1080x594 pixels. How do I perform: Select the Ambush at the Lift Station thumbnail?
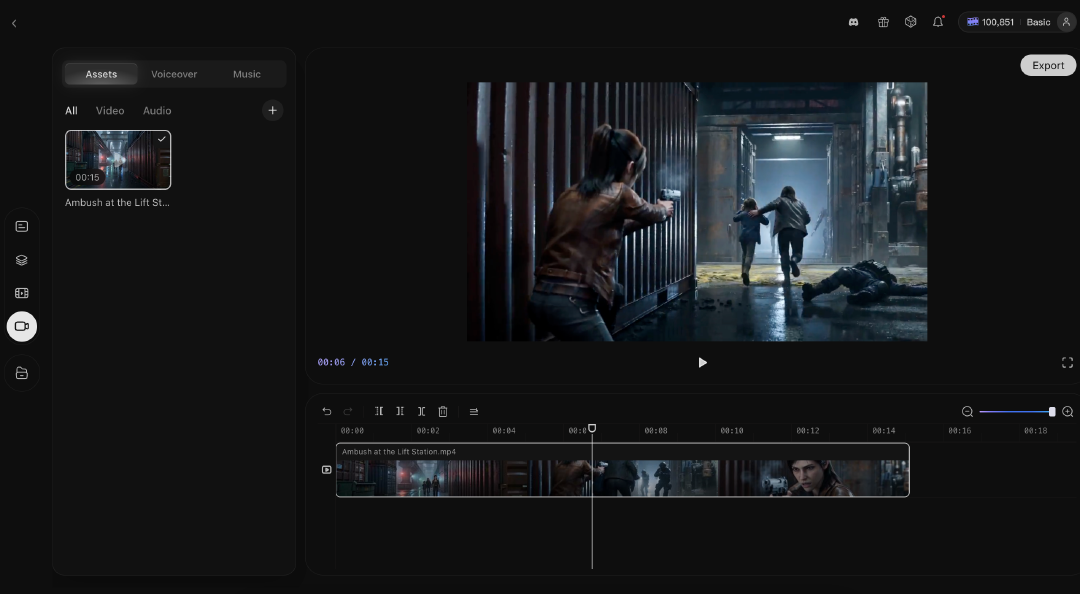coord(118,160)
